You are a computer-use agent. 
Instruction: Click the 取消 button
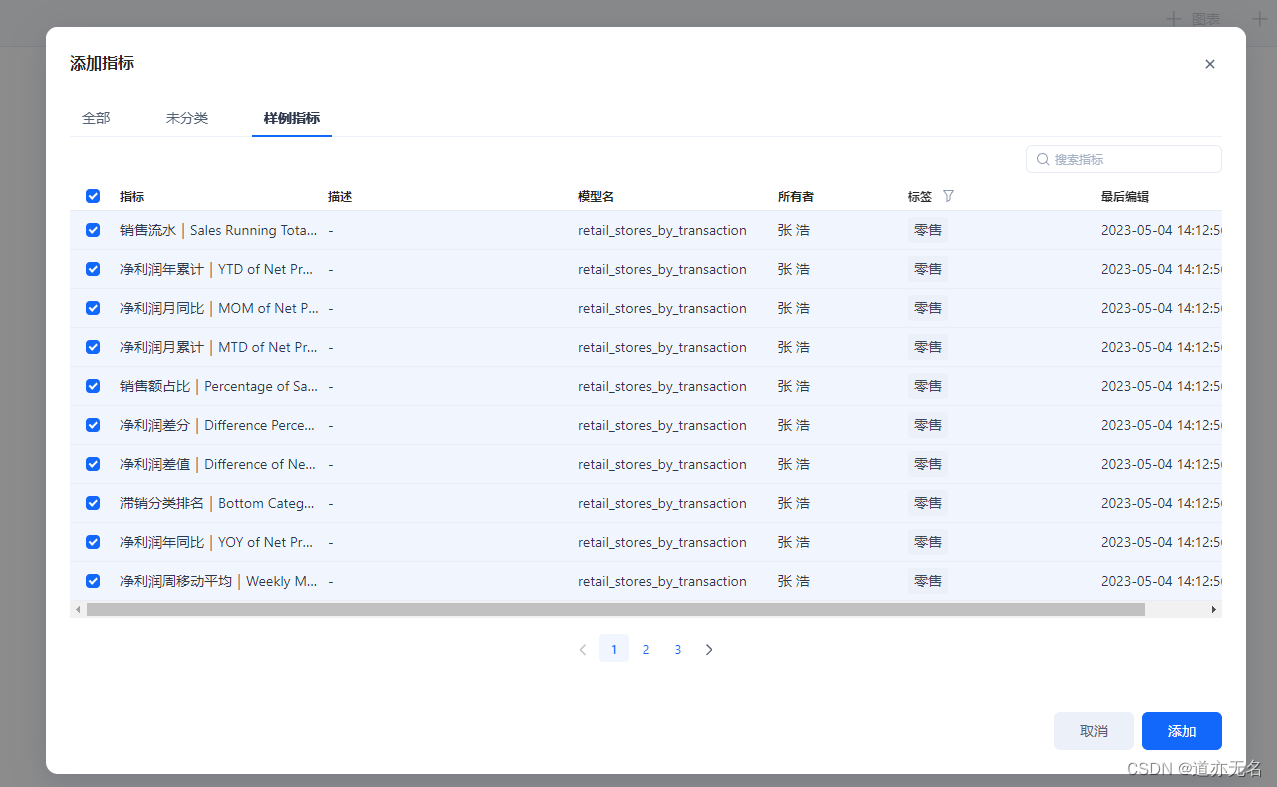pos(1094,731)
